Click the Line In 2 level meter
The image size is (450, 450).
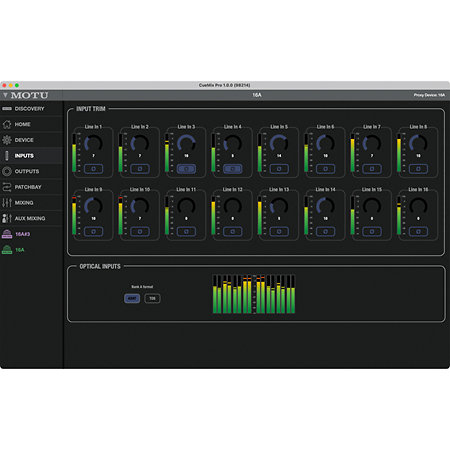pyautogui.click(x=120, y=153)
